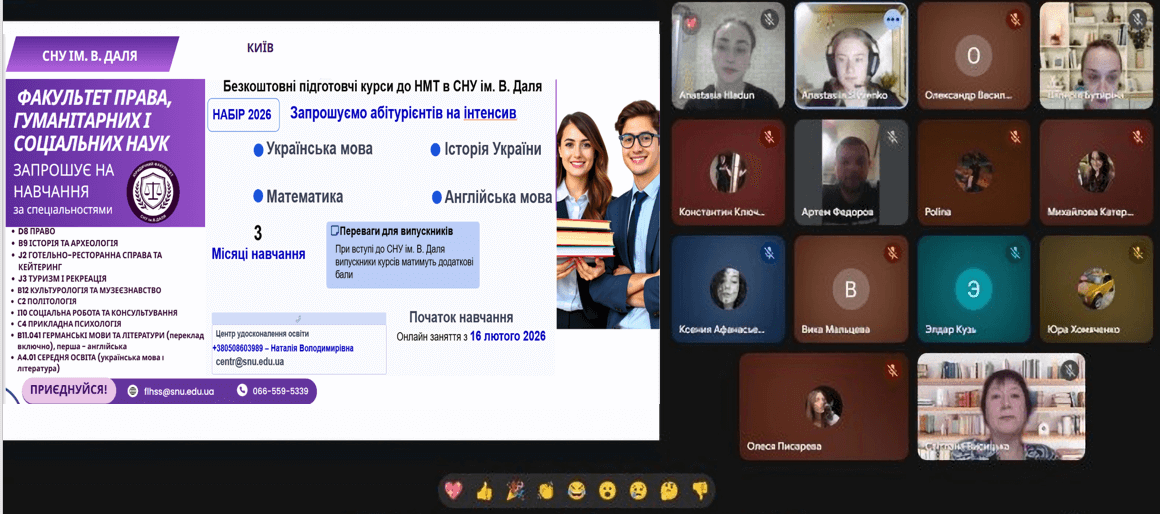This screenshot has width=1160, height=514.
Task: Click the letter В avatar of Вика Мальцева
Action: click(x=851, y=289)
